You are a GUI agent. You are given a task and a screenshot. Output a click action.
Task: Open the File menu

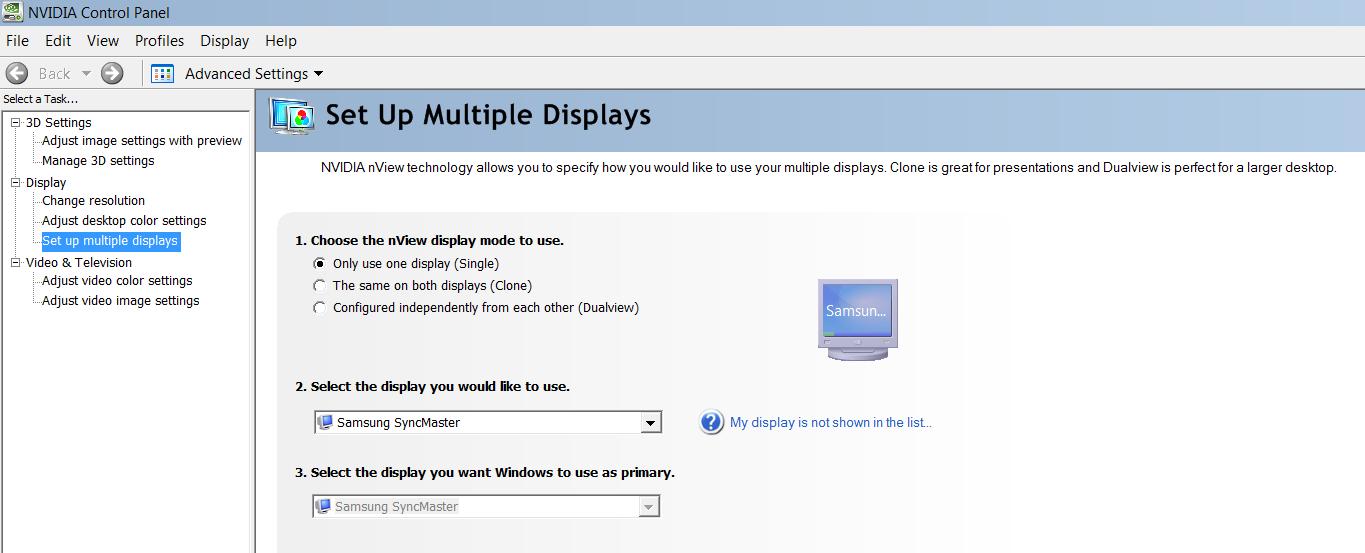point(17,41)
